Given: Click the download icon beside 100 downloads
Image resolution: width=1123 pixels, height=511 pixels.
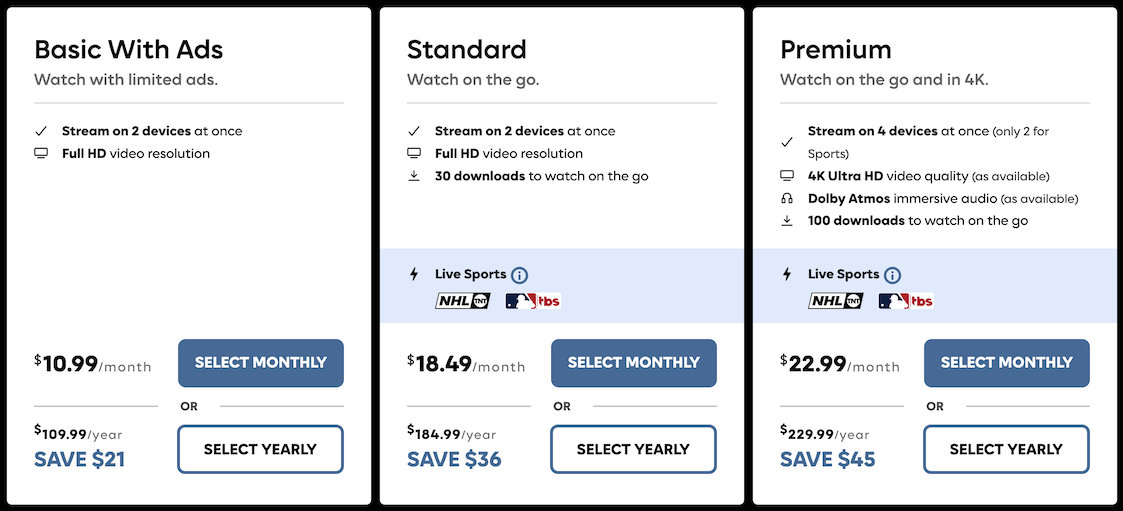Looking at the screenshot, I should coord(787,220).
